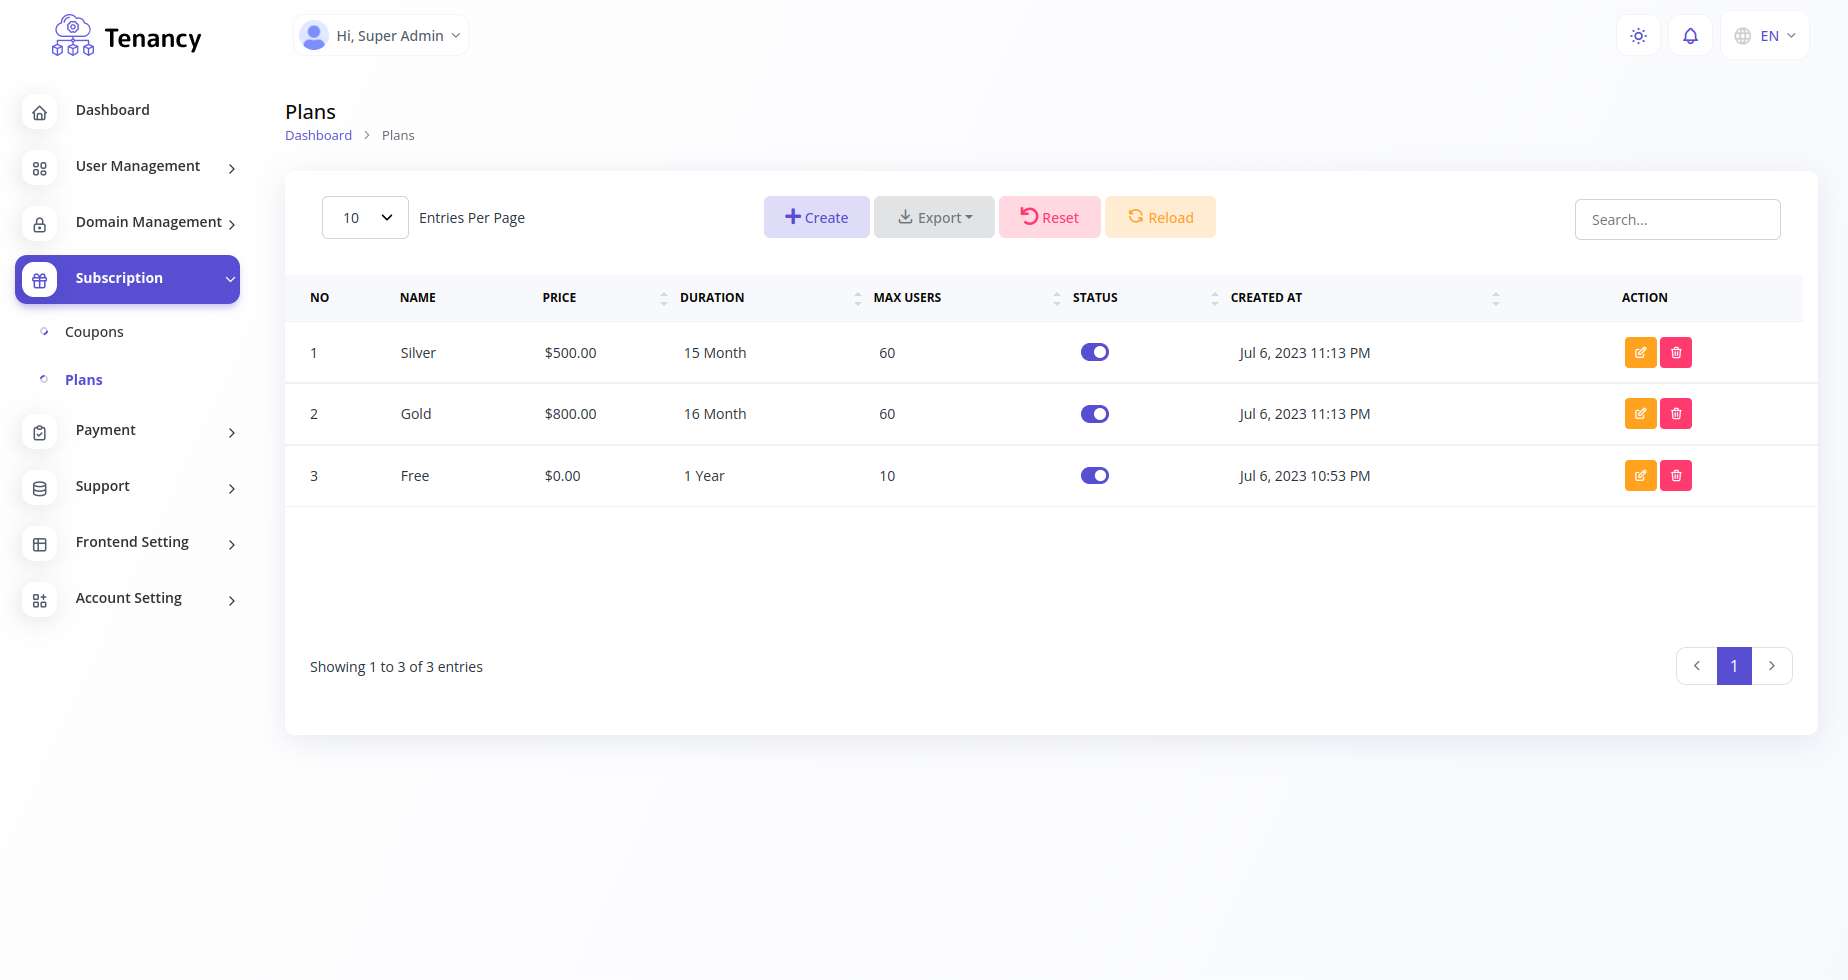
Task: Edit the Gold plan
Action: [1641, 414]
